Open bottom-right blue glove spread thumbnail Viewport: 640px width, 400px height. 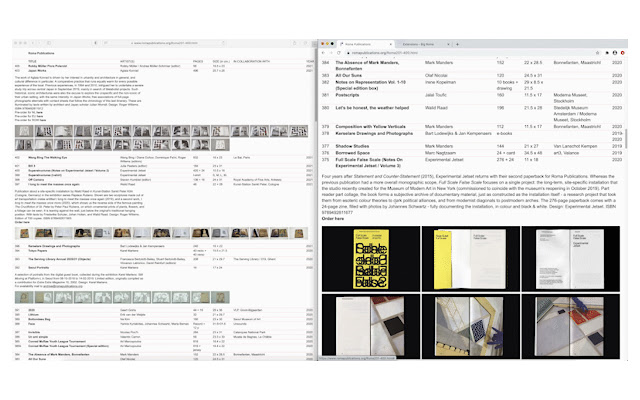click(571, 326)
